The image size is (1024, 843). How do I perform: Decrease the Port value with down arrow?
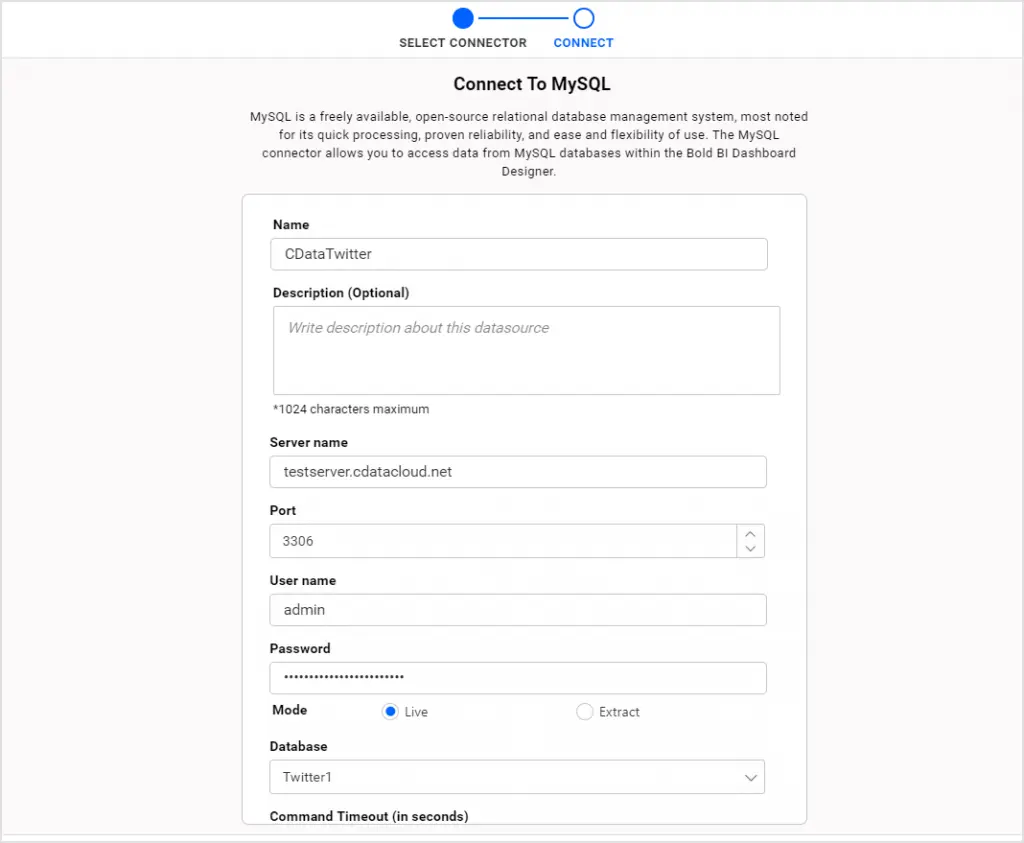[x=750, y=549]
